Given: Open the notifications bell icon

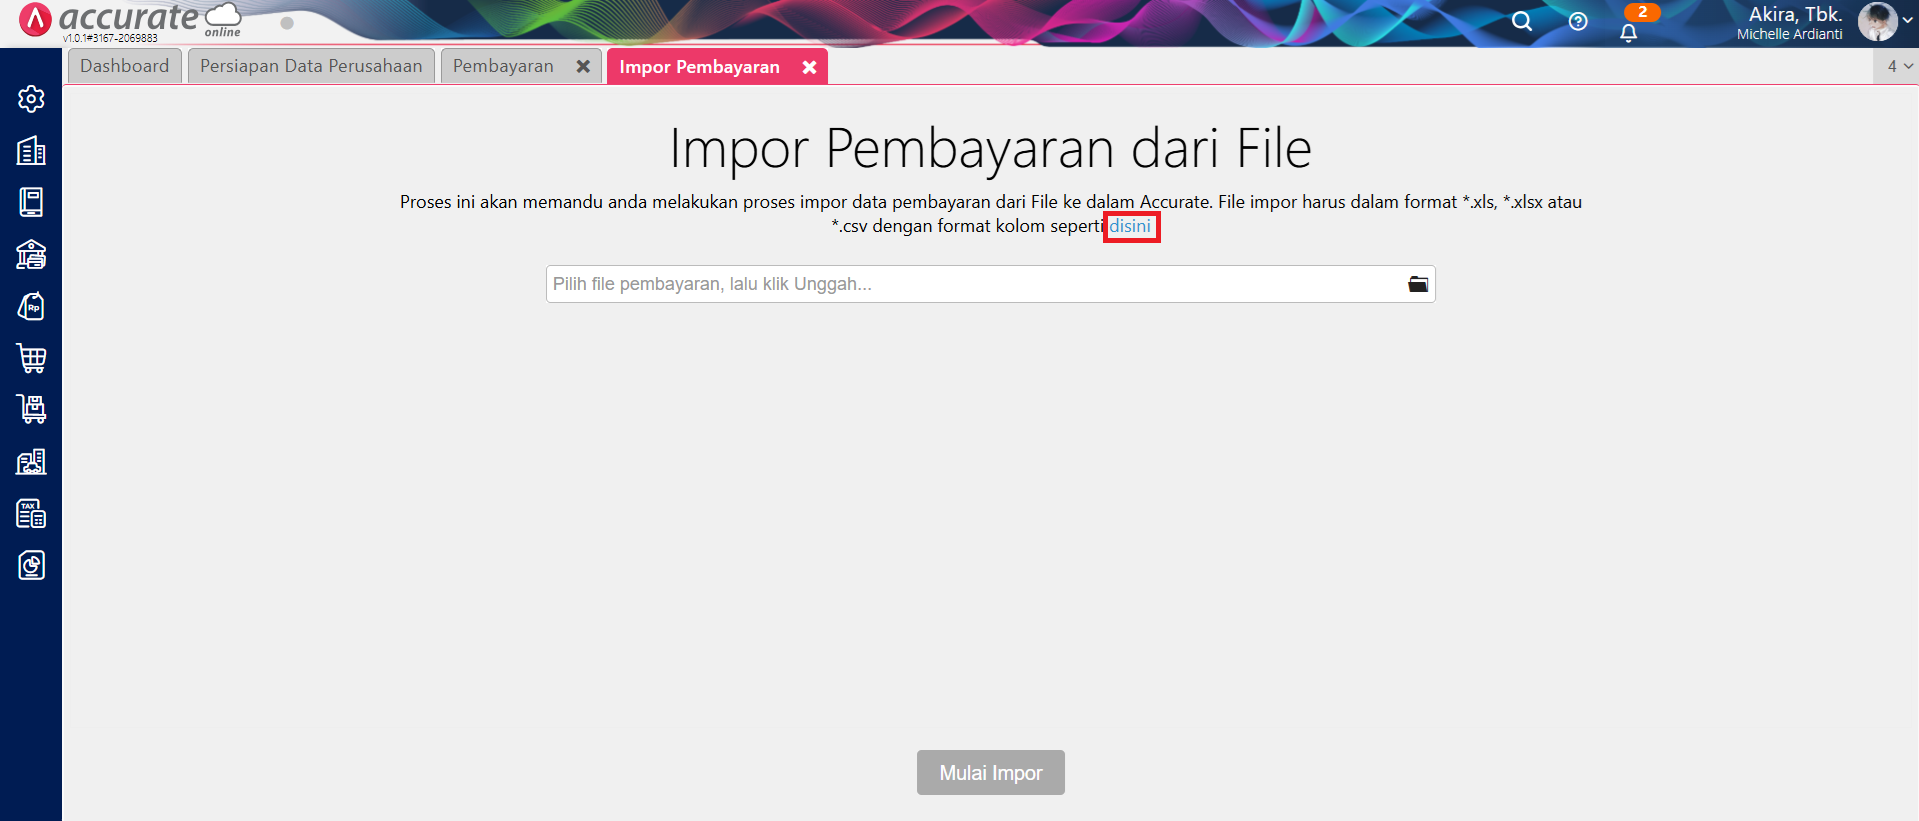Looking at the screenshot, I should coord(1629,32).
